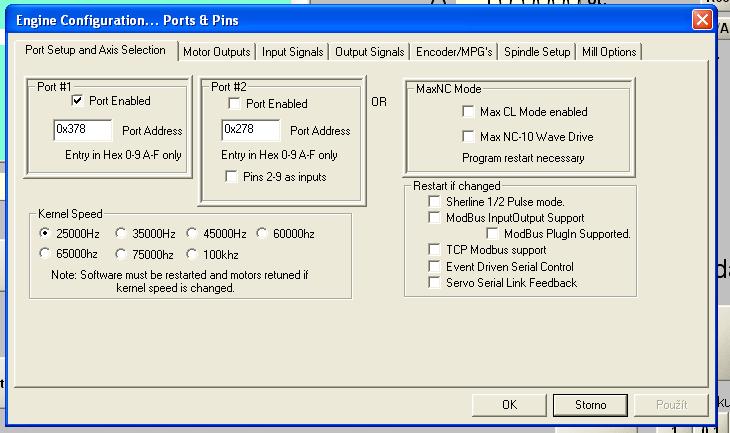
Task: Click the Storno cancel button
Action: click(x=590, y=405)
